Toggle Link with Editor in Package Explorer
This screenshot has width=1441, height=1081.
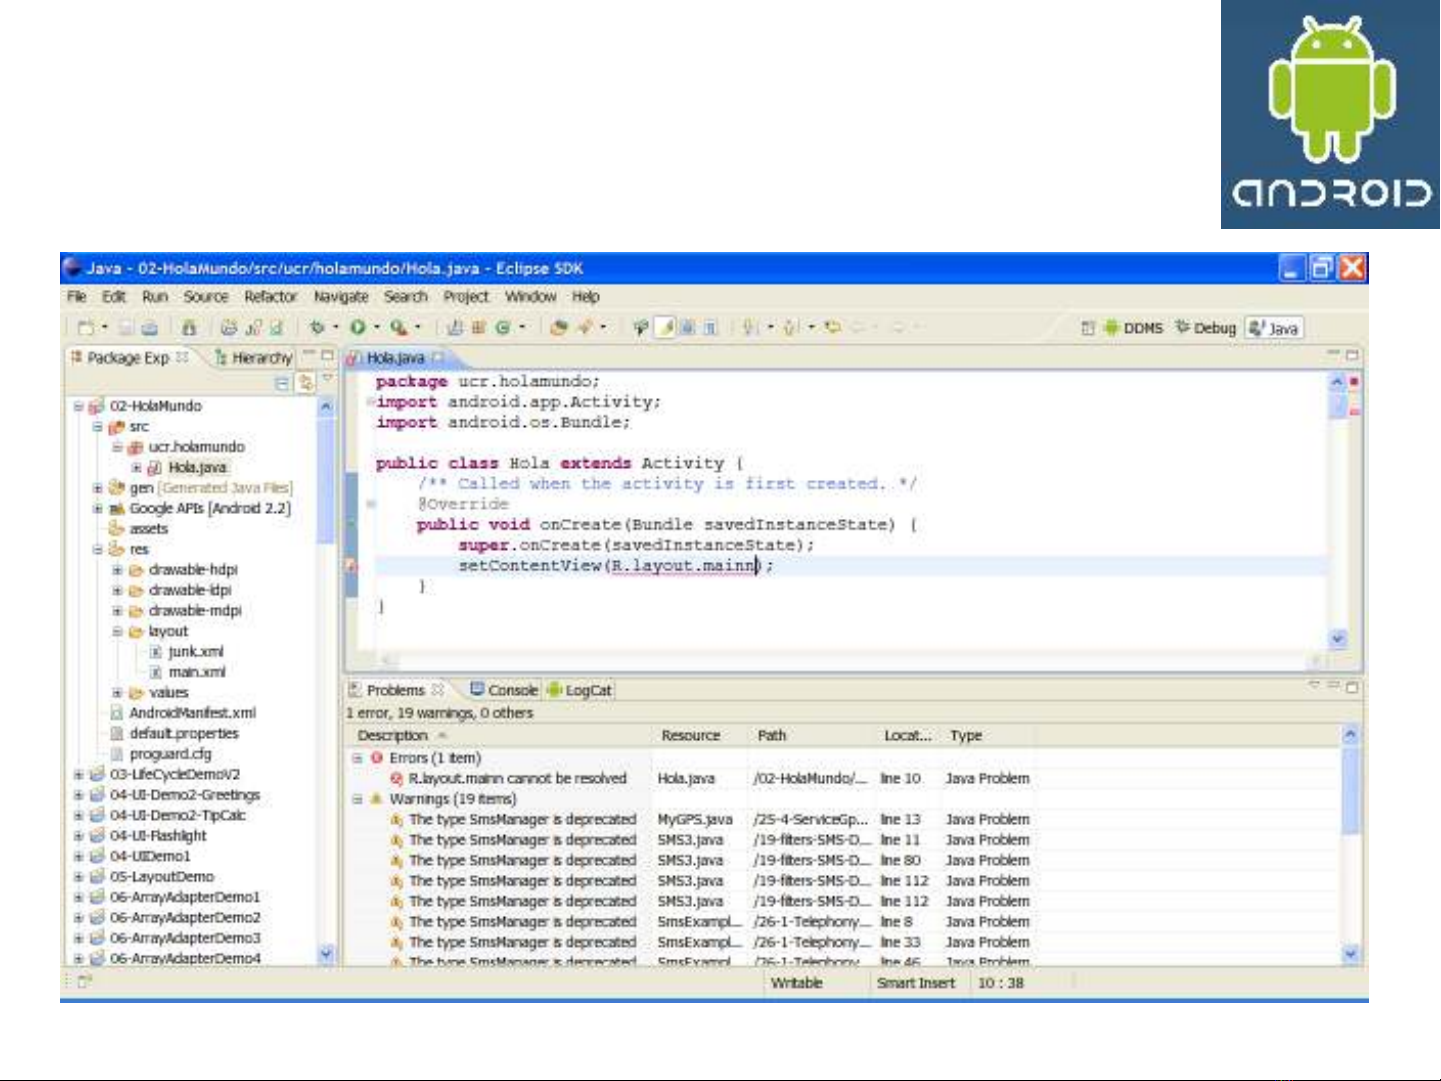click(305, 383)
